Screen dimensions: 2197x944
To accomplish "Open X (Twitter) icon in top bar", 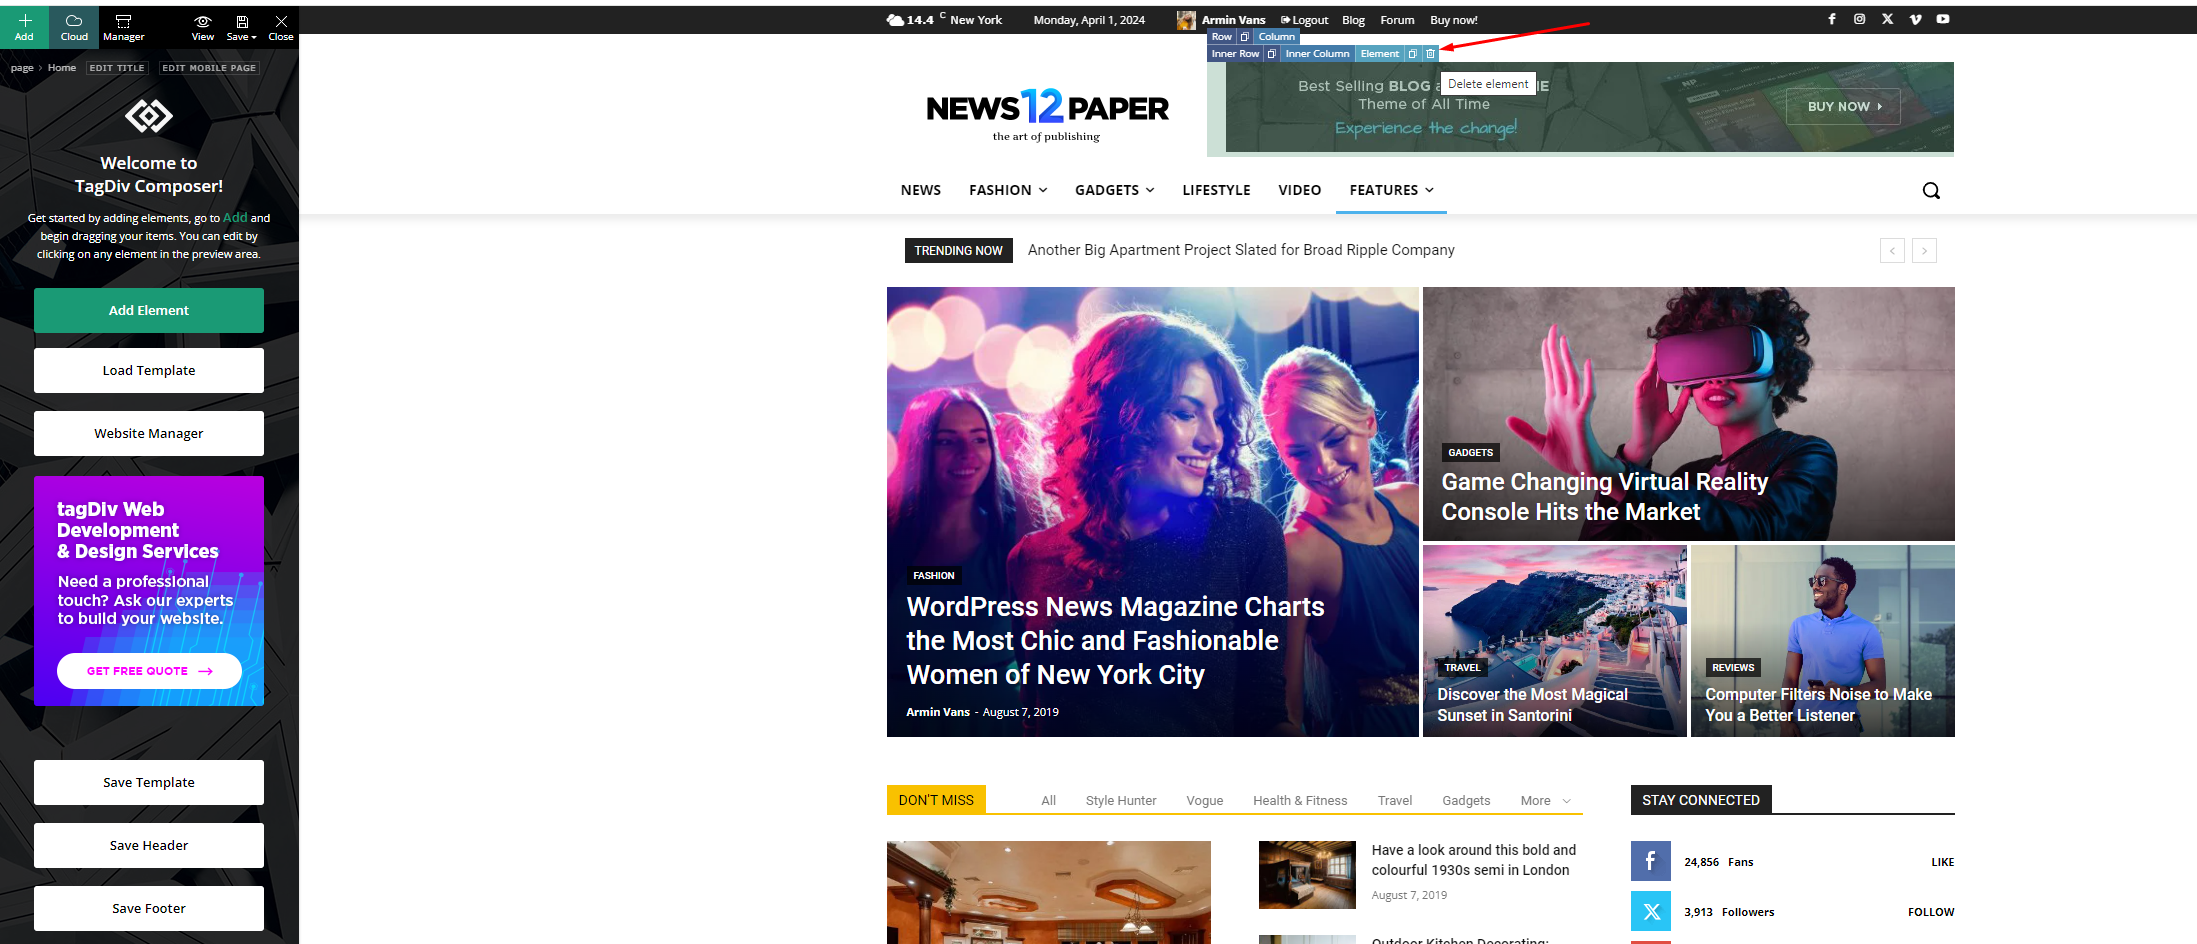I will [1888, 19].
